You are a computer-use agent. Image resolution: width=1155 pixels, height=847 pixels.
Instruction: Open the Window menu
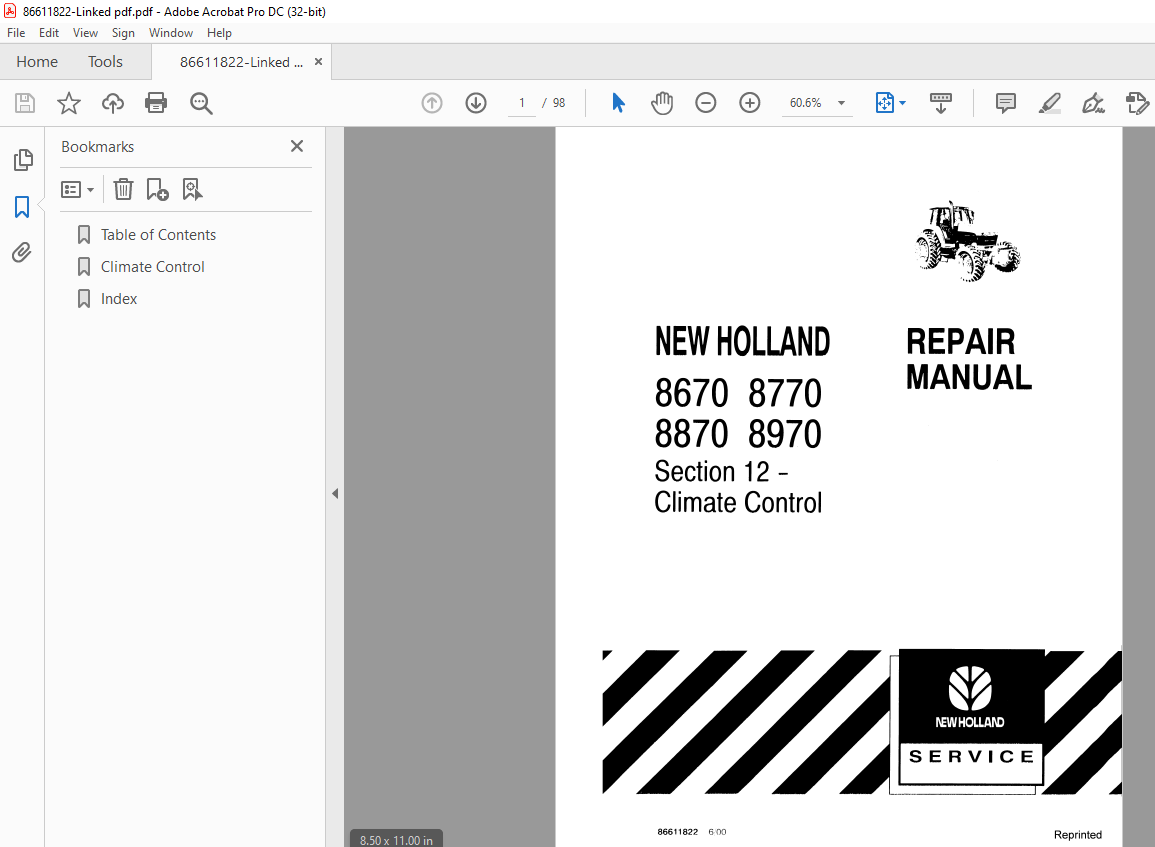click(171, 32)
